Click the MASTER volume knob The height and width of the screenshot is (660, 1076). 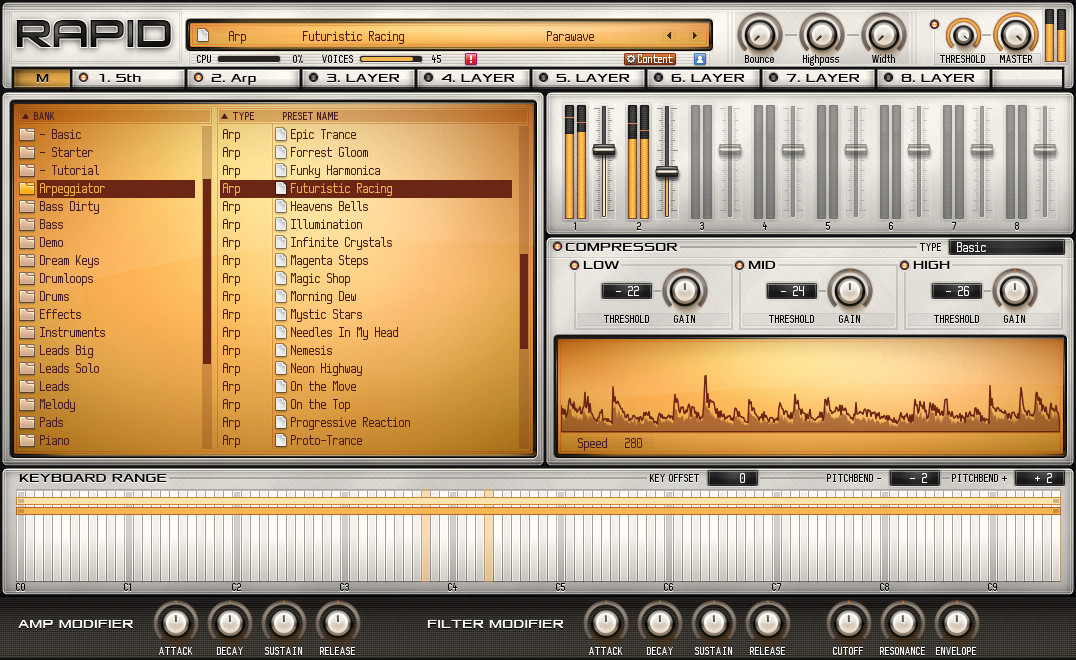point(1016,34)
